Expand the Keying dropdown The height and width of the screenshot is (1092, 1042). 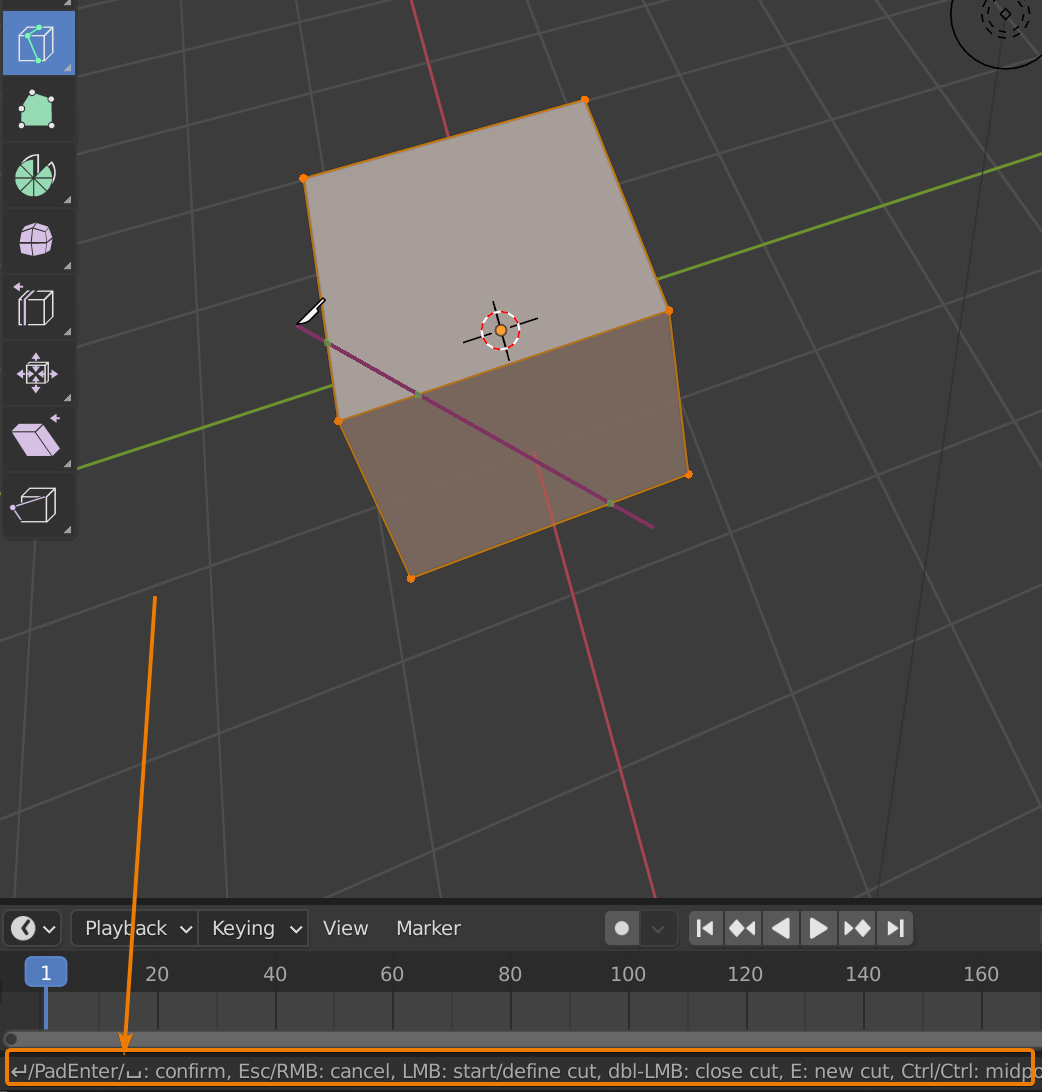[x=255, y=928]
